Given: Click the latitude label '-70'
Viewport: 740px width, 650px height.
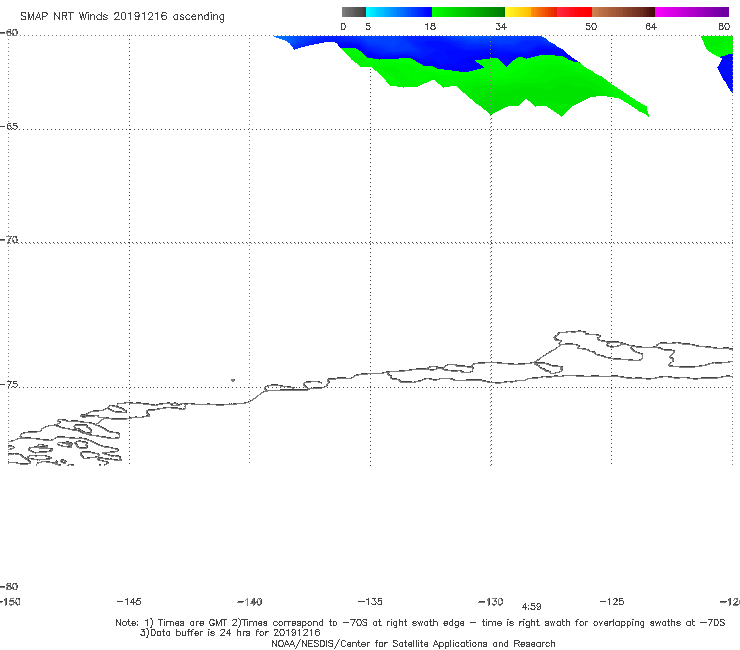Looking at the screenshot, I should click(x=9, y=240).
